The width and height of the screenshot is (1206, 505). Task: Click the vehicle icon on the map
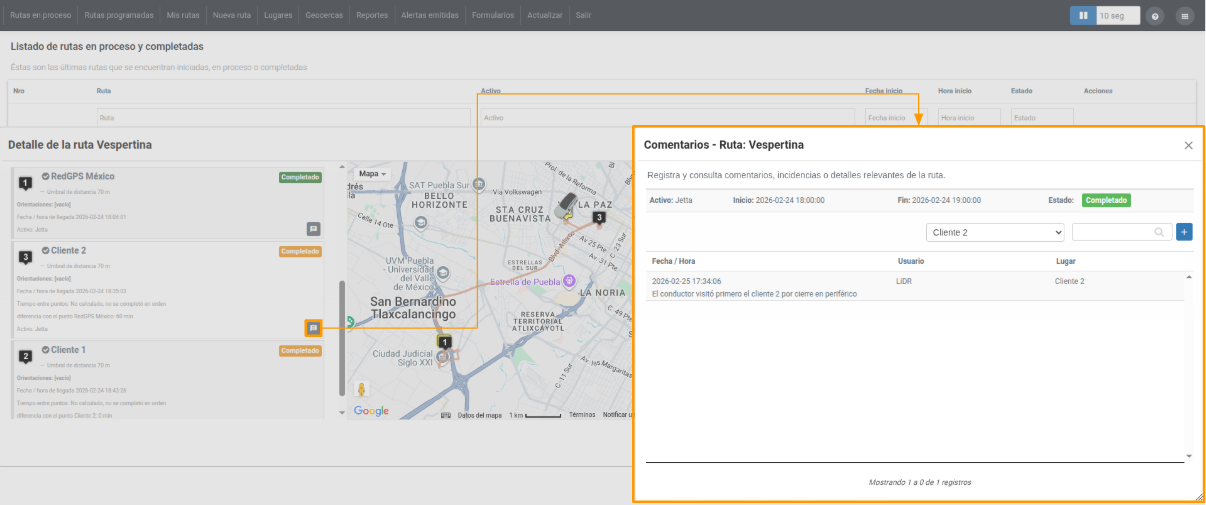(x=568, y=204)
